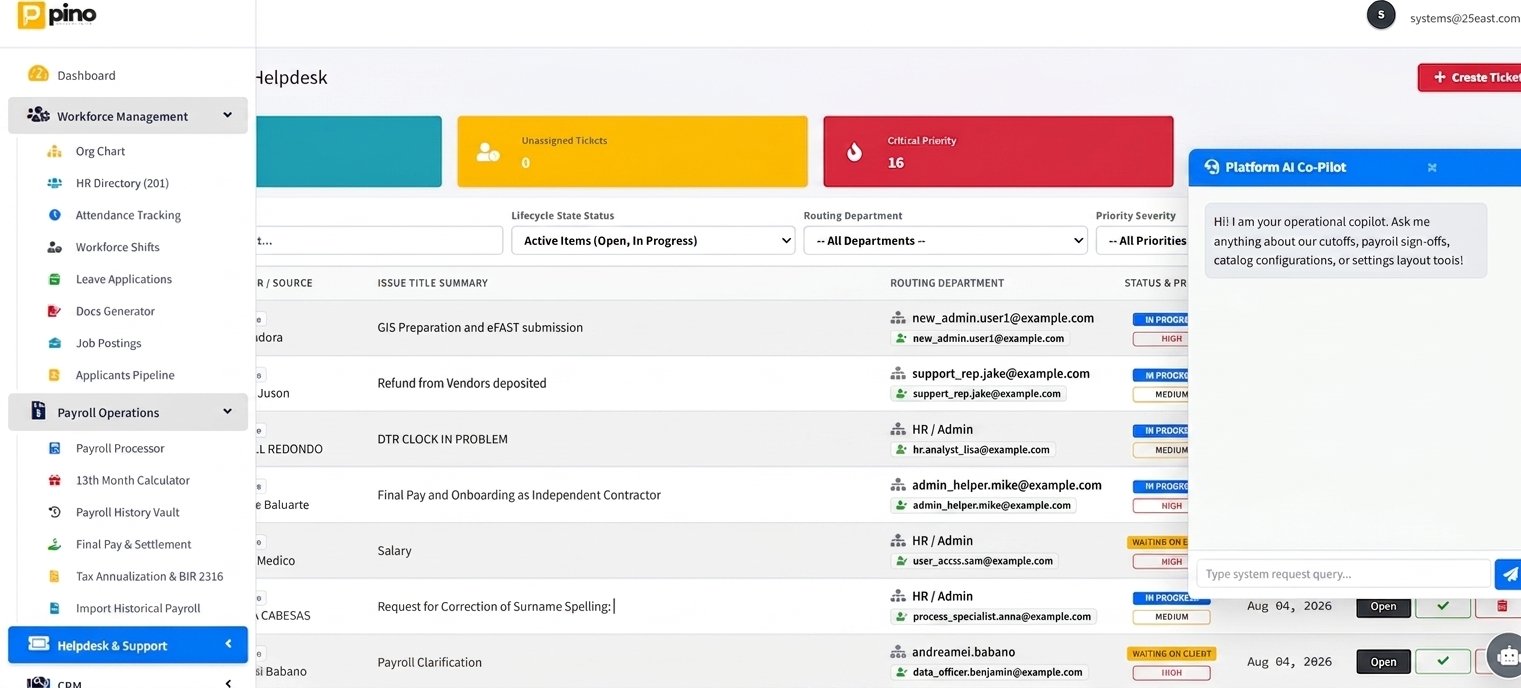Image resolution: width=1521 pixels, height=688 pixels.
Task: Click the Import Historical Payroll icon
Action: point(55,608)
